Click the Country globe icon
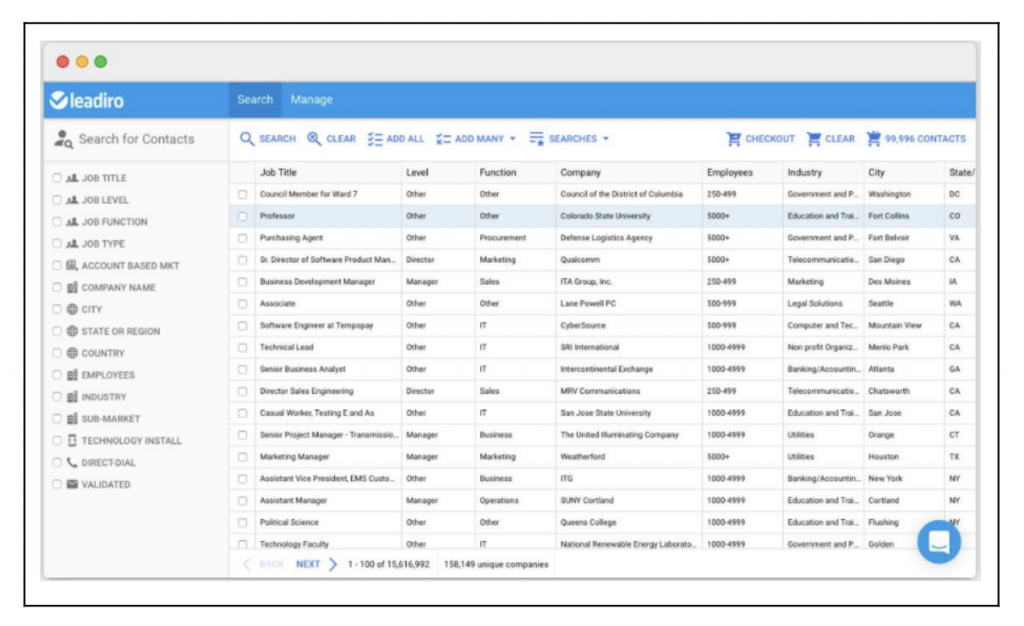The width and height of the screenshot is (1024, 626). coord(72,352)
